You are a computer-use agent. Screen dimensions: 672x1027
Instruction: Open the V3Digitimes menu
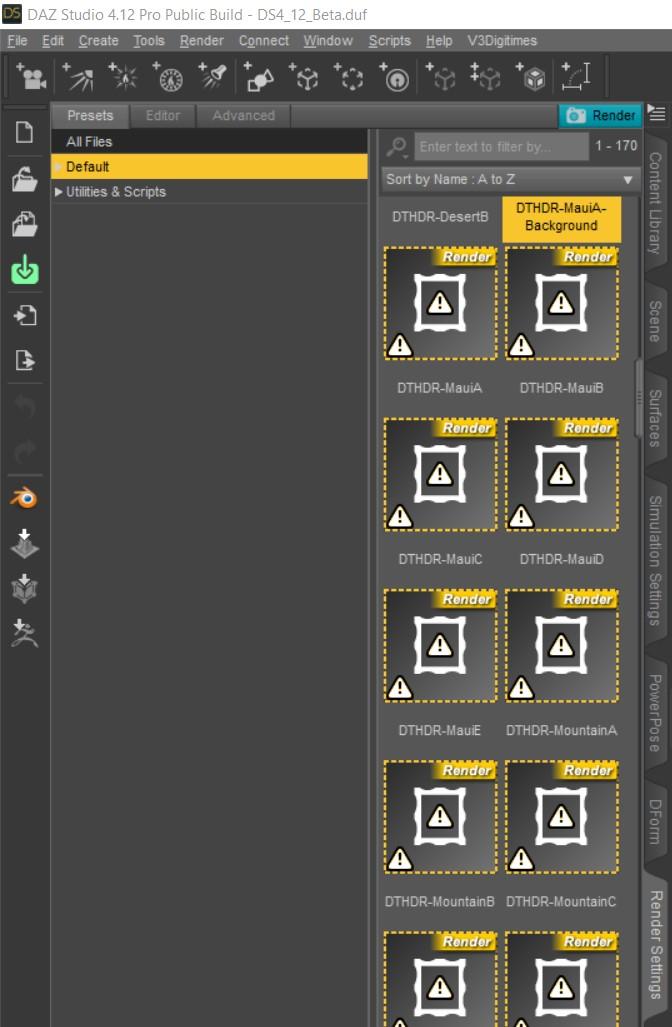pos(502,41)
